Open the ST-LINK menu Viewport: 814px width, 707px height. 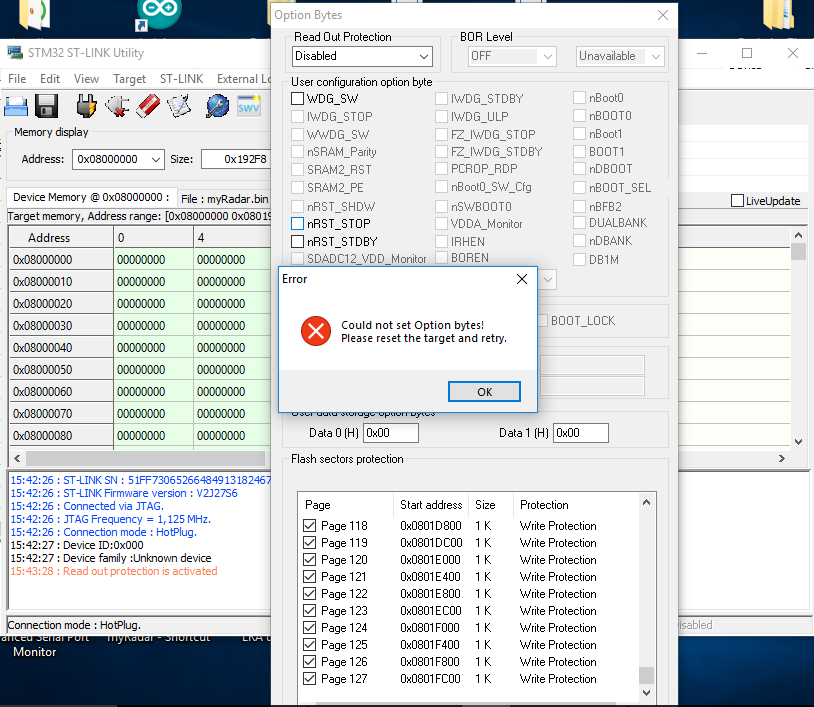coord(181,79)
